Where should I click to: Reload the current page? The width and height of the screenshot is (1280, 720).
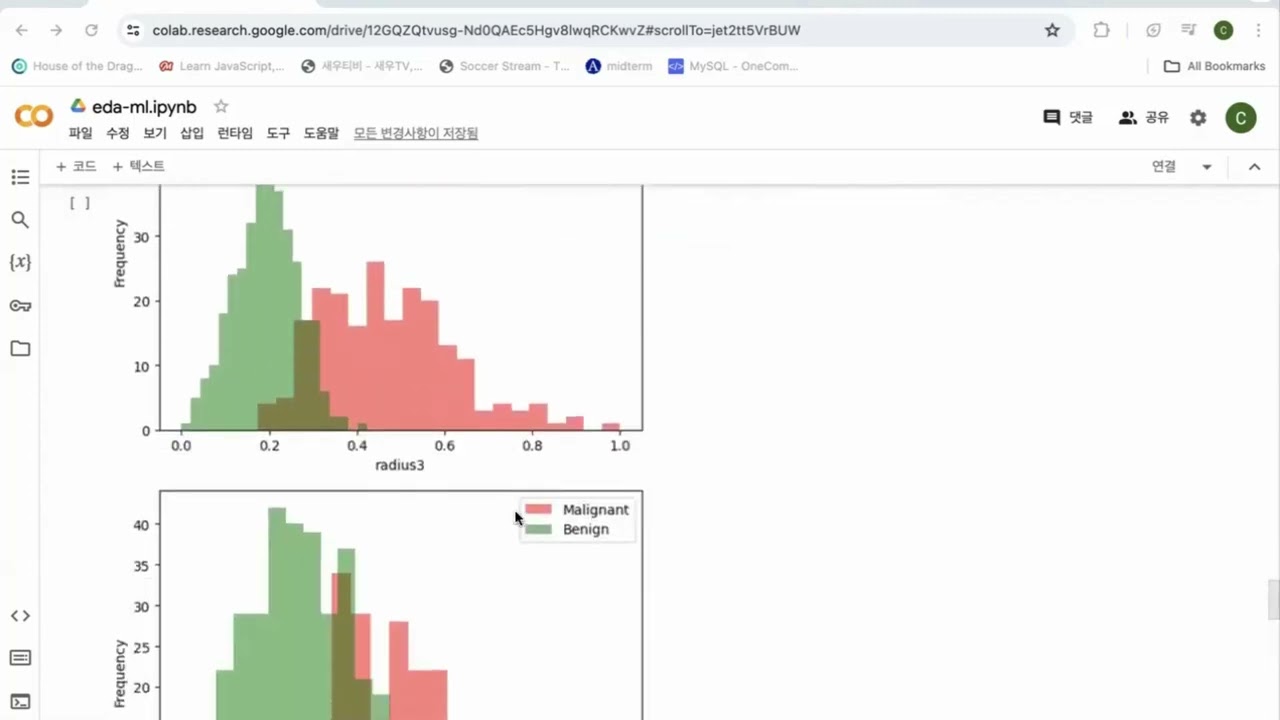(x=91, y=30)
